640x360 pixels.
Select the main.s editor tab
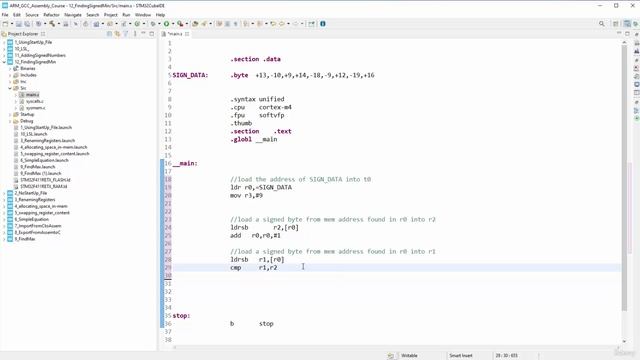coord(175,34)
